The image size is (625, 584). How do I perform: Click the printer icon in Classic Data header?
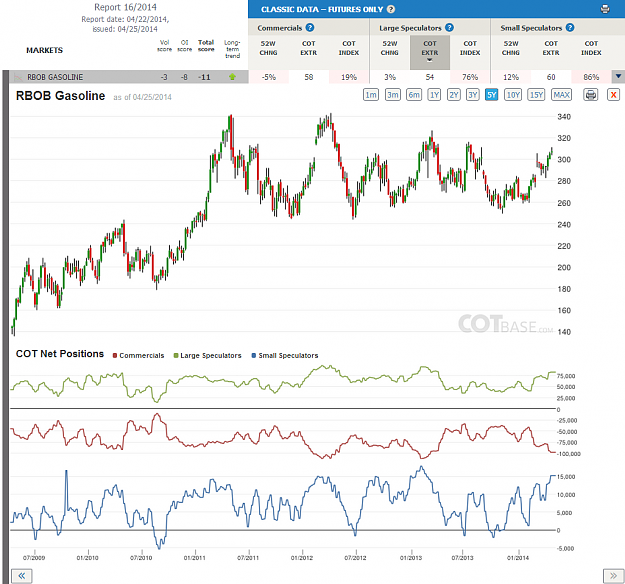(x=605, y=9)
